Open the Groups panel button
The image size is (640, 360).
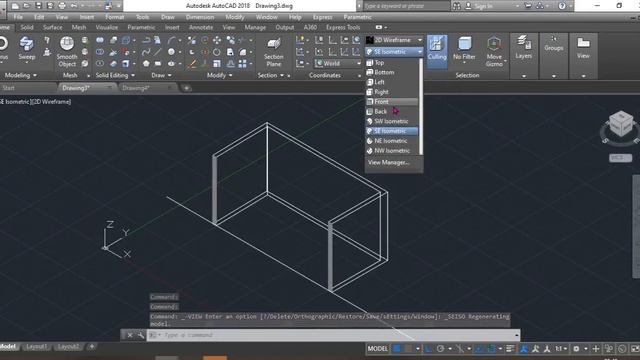point(553,44)
